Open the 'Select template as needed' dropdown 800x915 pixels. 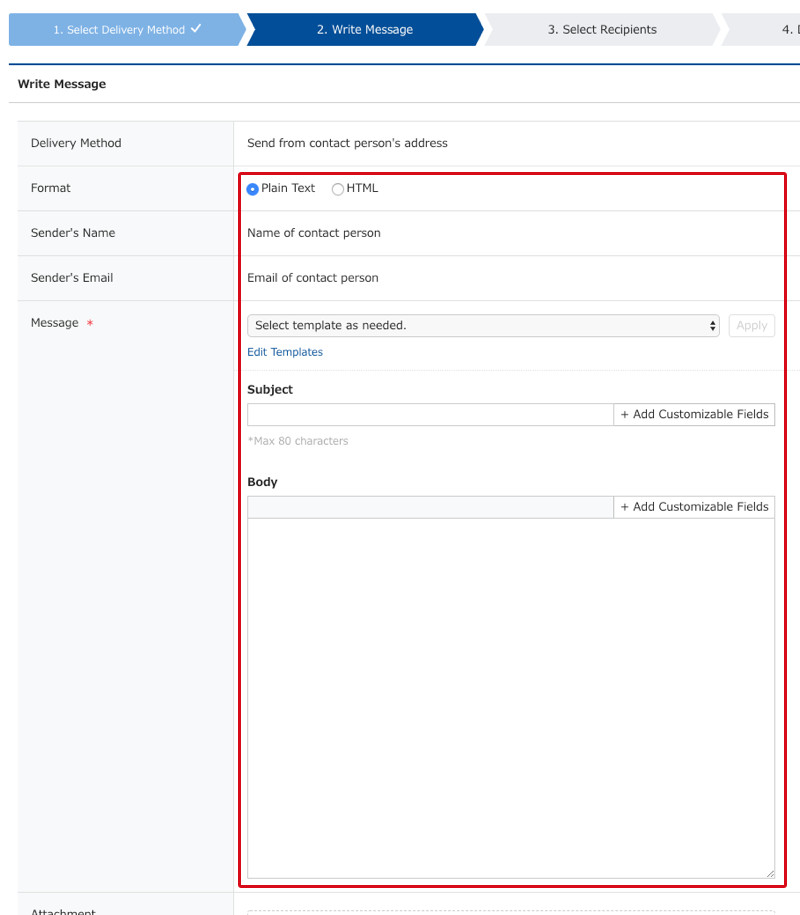point(483,326)
